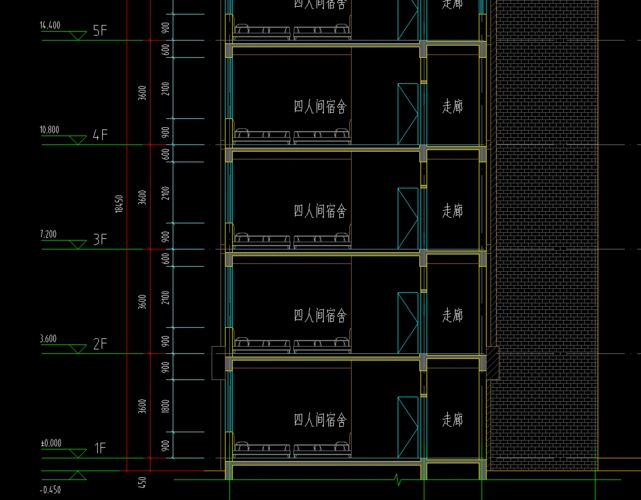641x500 pixels.
Task: Pick the 7.200 elevation text
Action: click(x=48, y=234)
